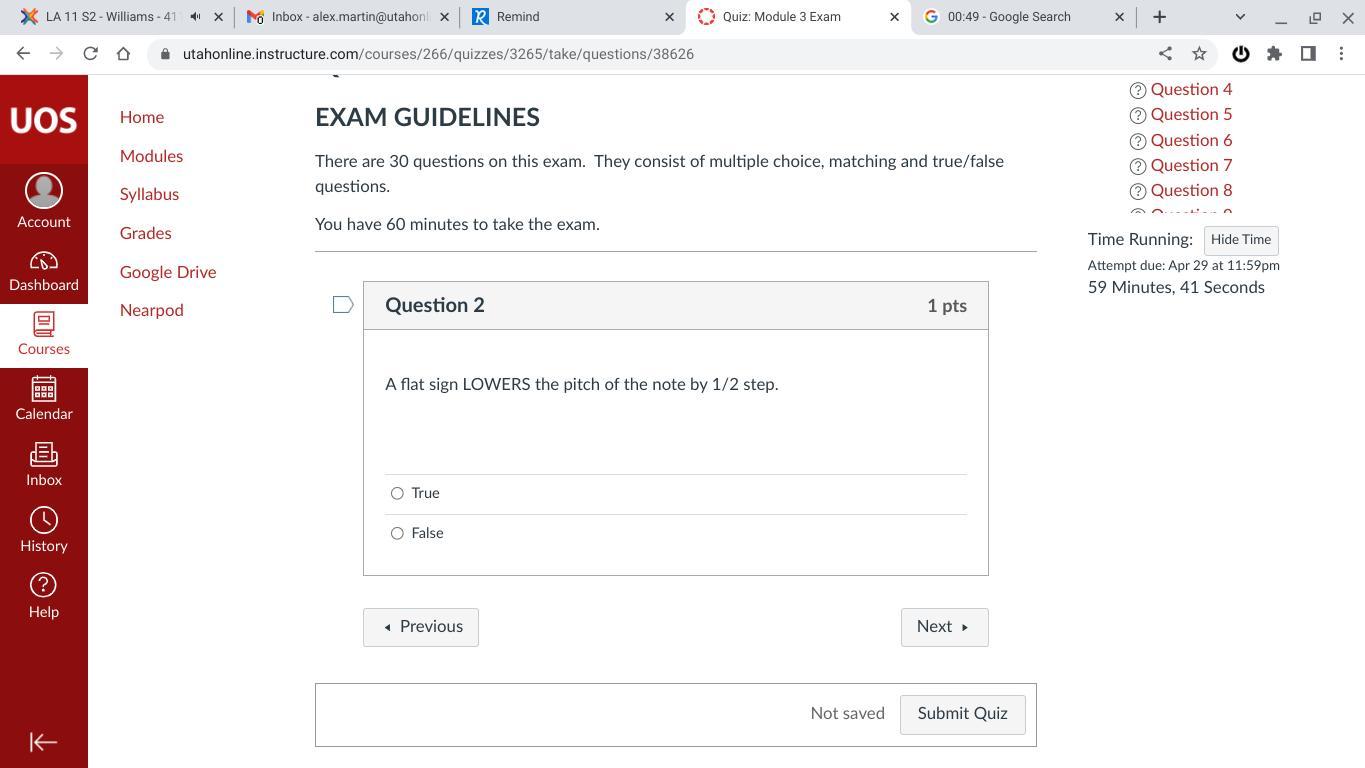Mute the LA 11 S2 tab audio
This screenshot has height=768, width=1365.
pyautogui.click(x=195, y=17)
